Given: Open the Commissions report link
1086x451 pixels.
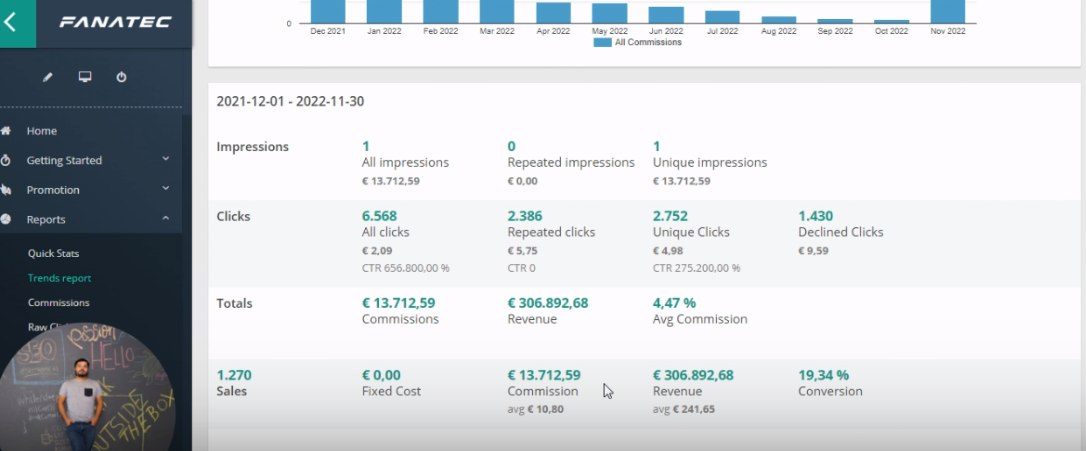Looking at the screenshot, I should point(59,303).
